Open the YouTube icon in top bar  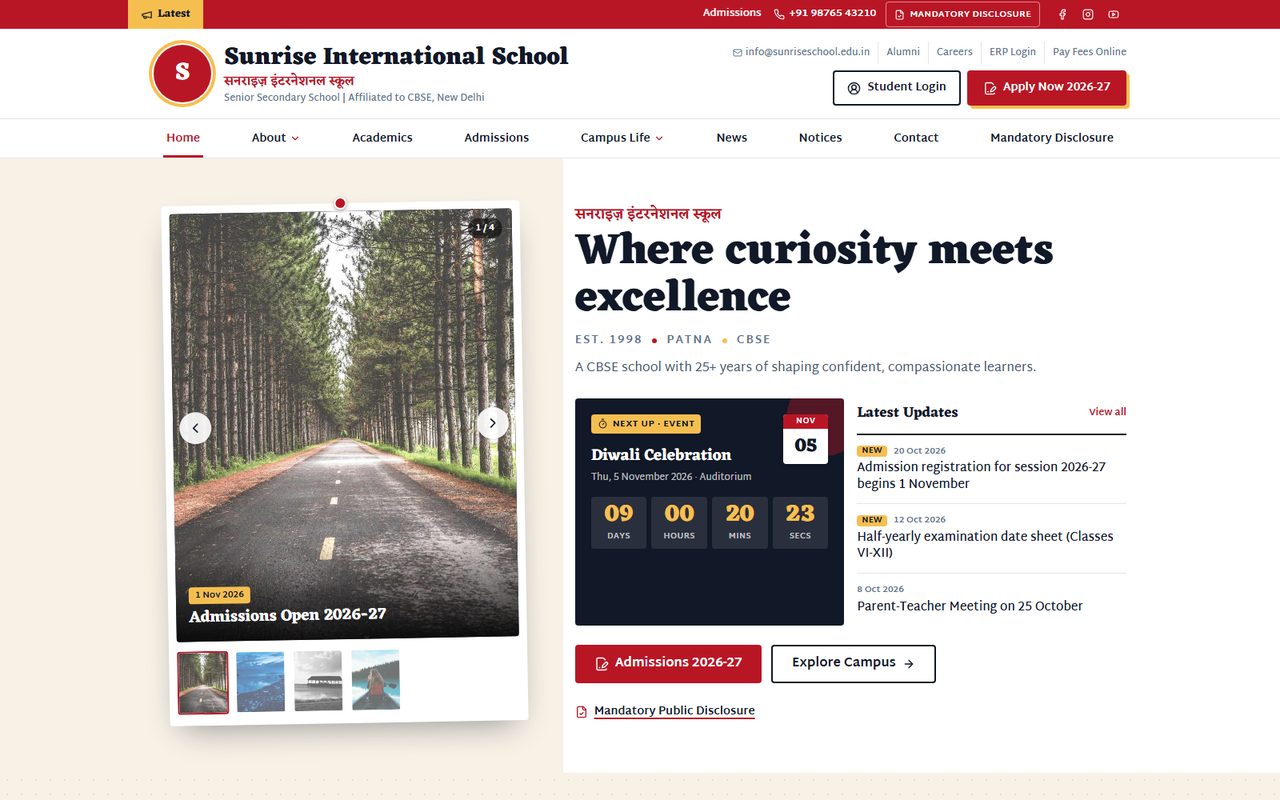[x=1113, y=14]
